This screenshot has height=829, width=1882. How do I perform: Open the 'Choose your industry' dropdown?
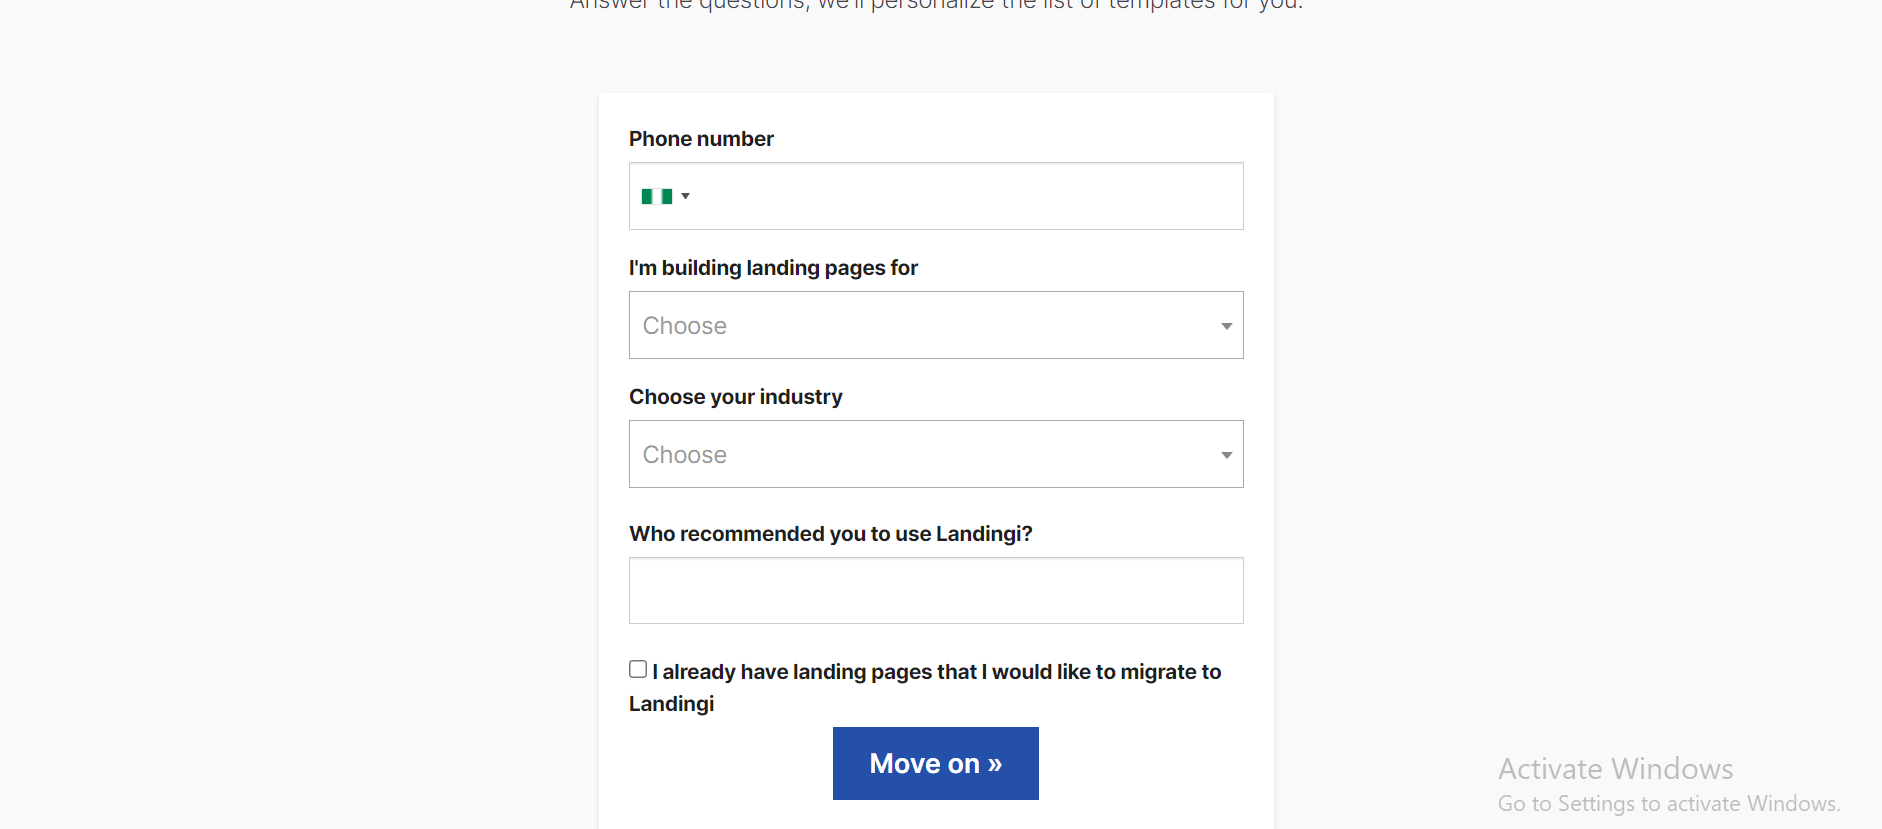tap(936, 454)
